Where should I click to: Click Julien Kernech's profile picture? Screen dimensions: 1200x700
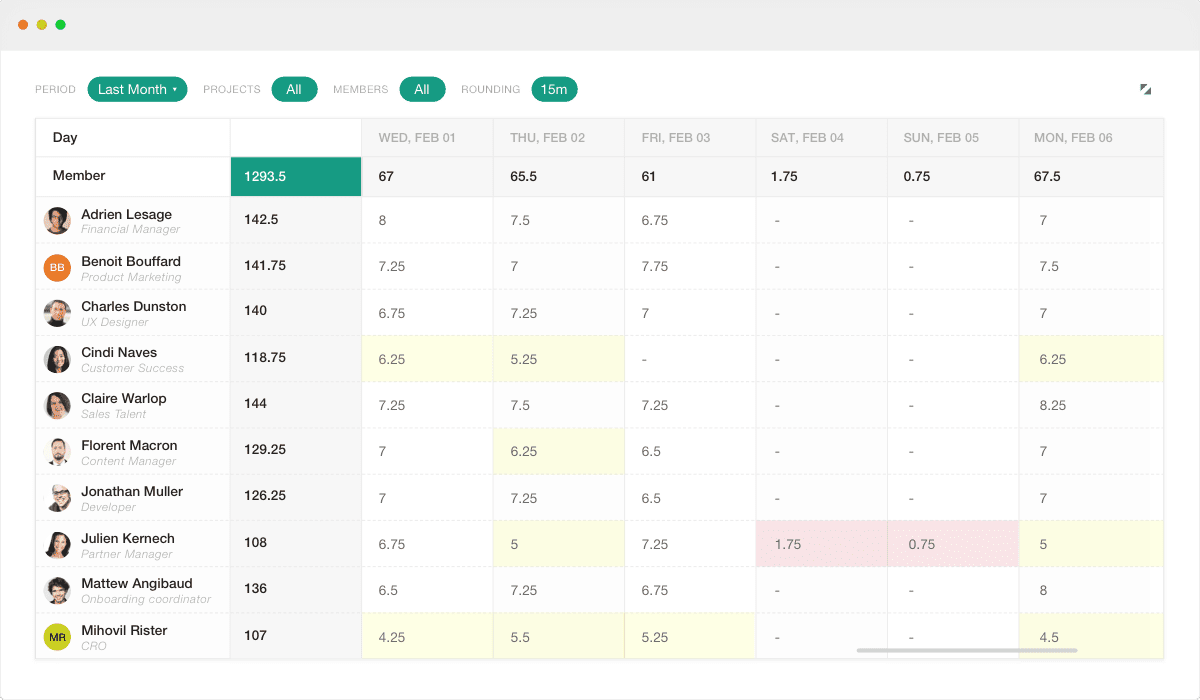tap(57, 543)
